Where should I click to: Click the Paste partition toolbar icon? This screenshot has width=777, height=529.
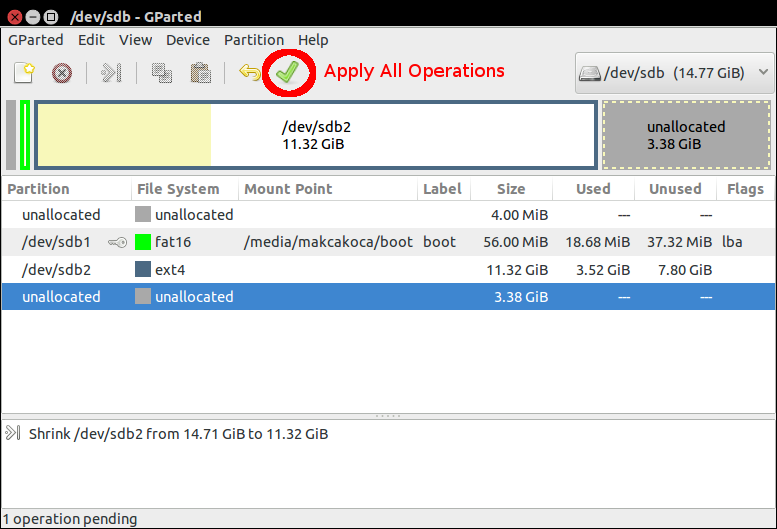click(x=200, y=72)
